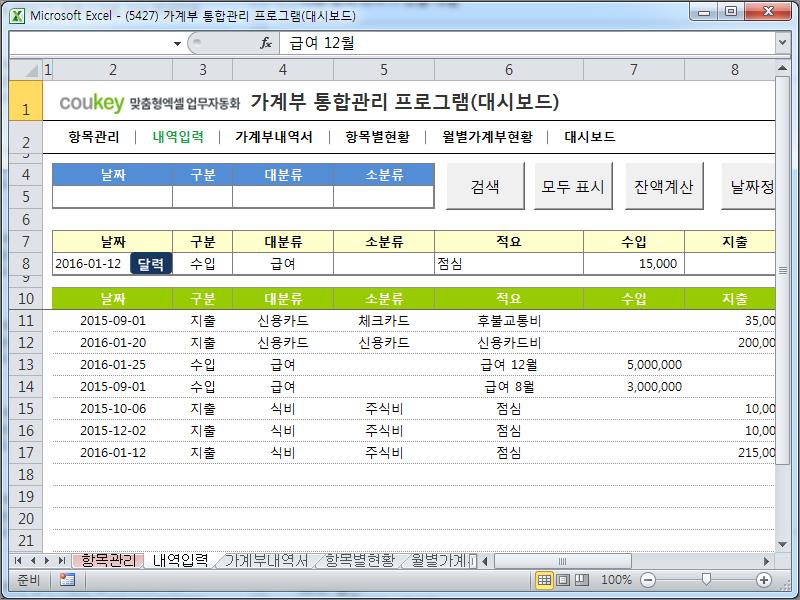Click the Excel application icon in title bar

17,15
